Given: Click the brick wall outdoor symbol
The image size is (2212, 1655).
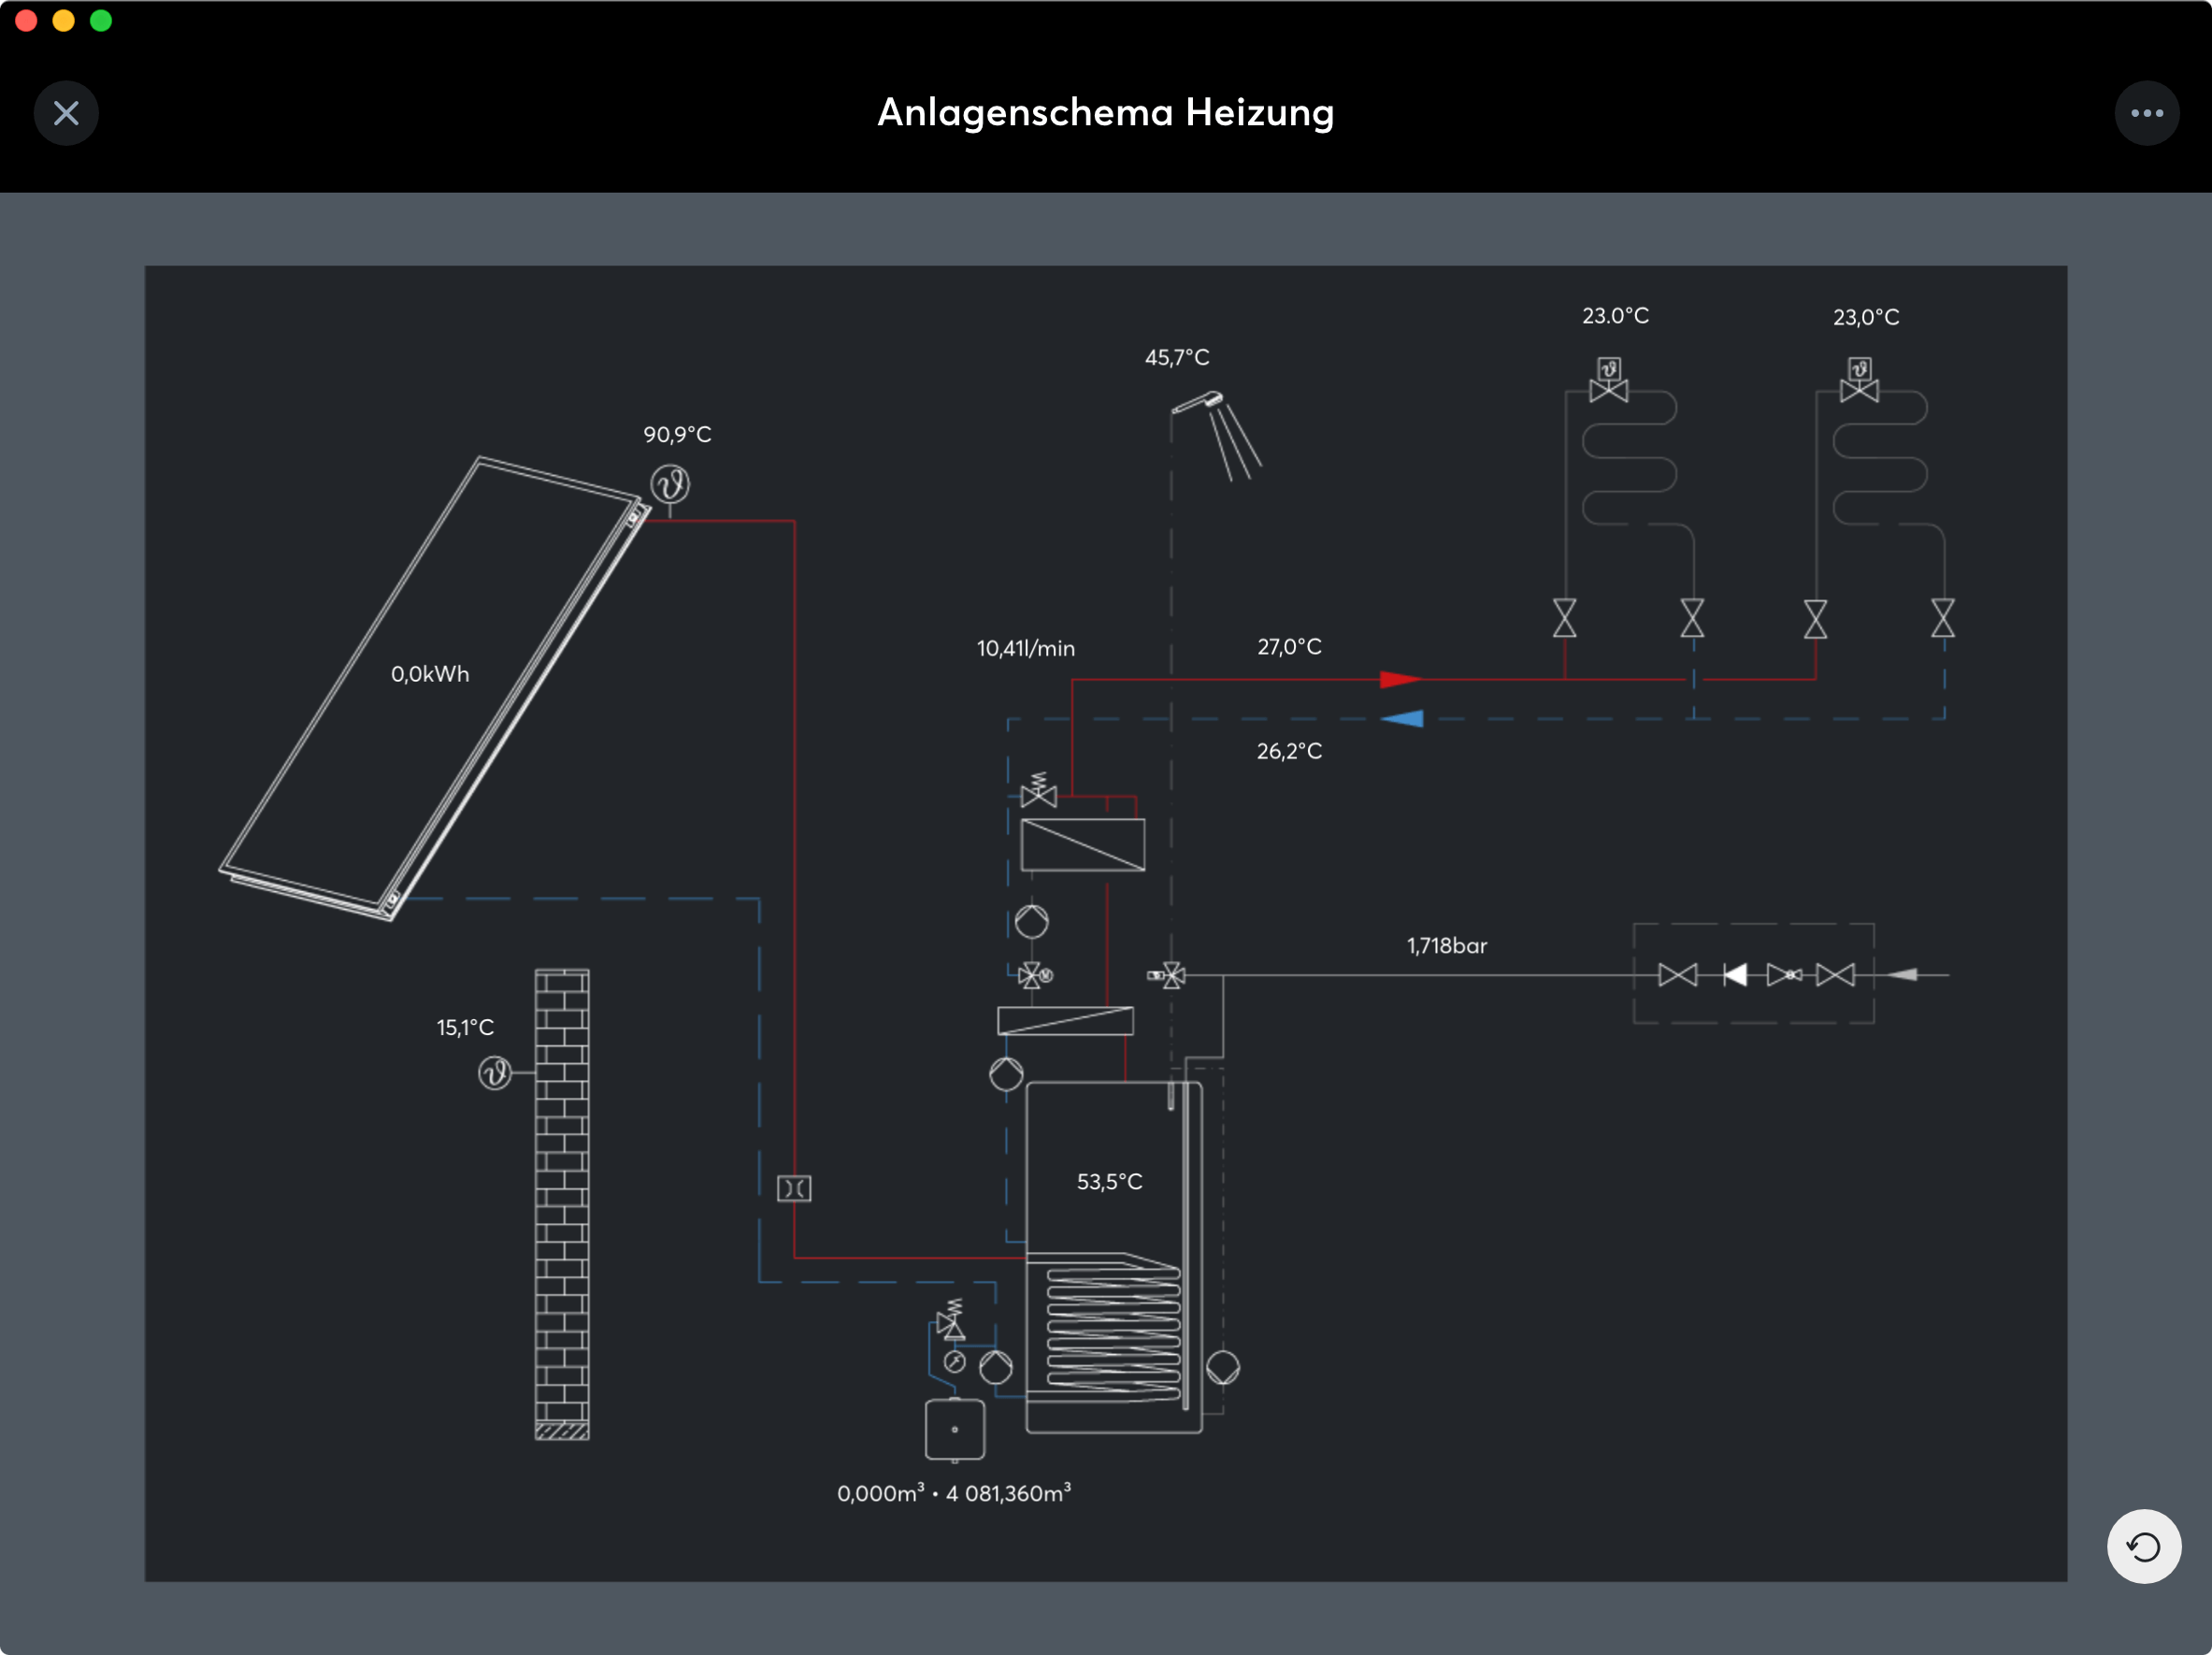Looking at the screenshot, I should tap(562, 1203).
